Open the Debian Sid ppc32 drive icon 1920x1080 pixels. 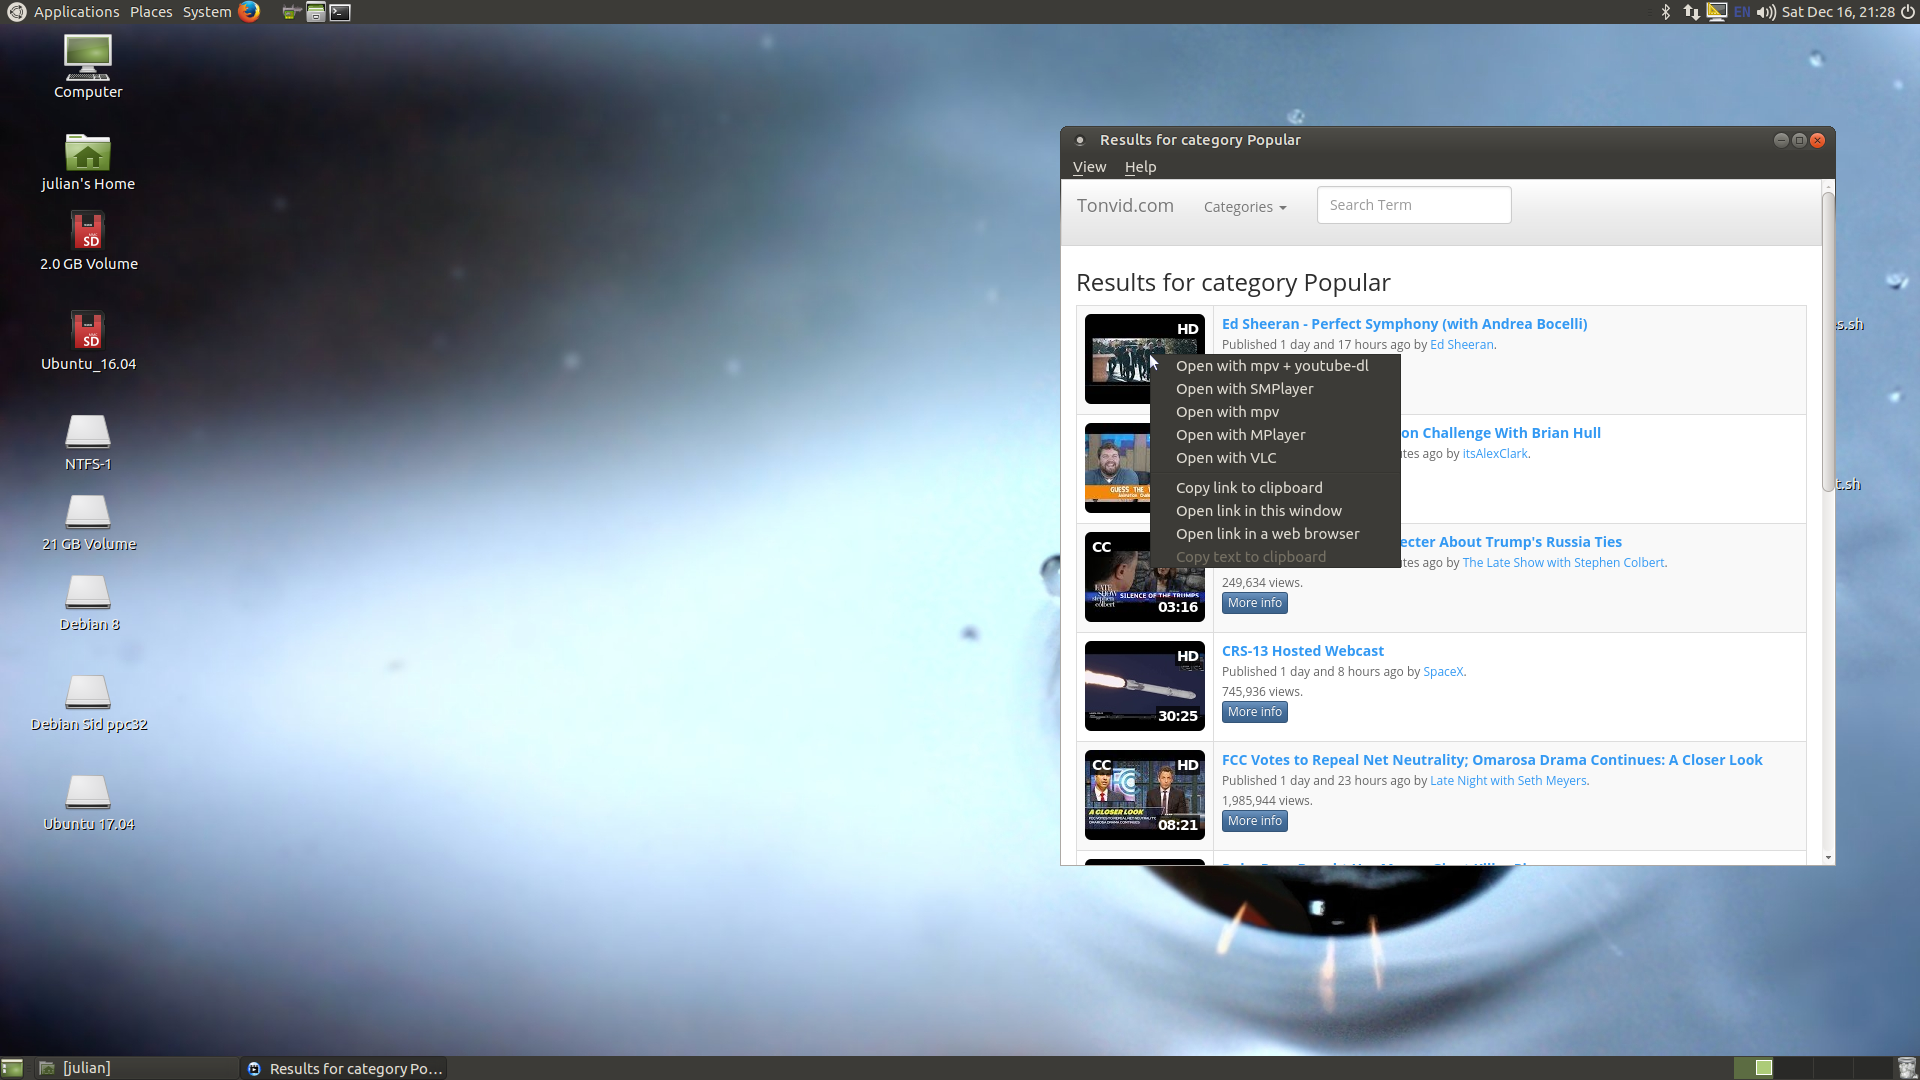point(88,692)
